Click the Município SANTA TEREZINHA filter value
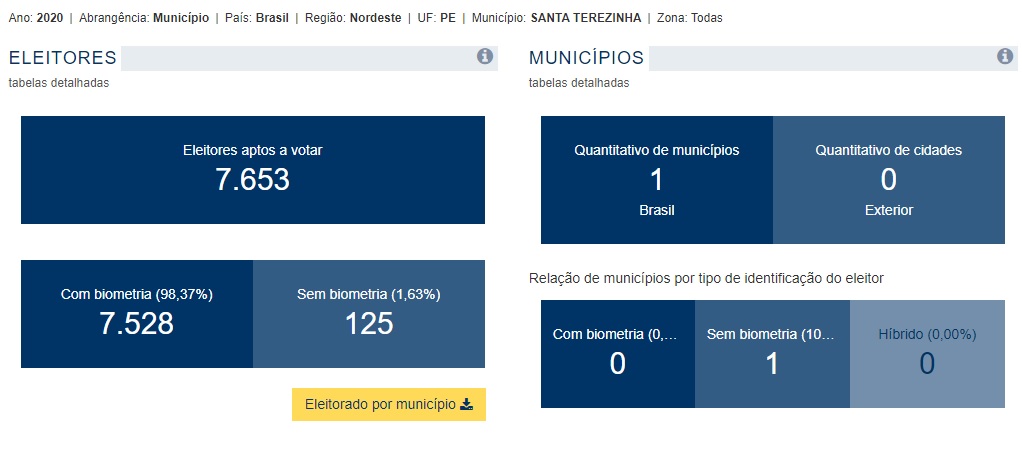Viewport: 1022px width, 453px height. point(586,18)
